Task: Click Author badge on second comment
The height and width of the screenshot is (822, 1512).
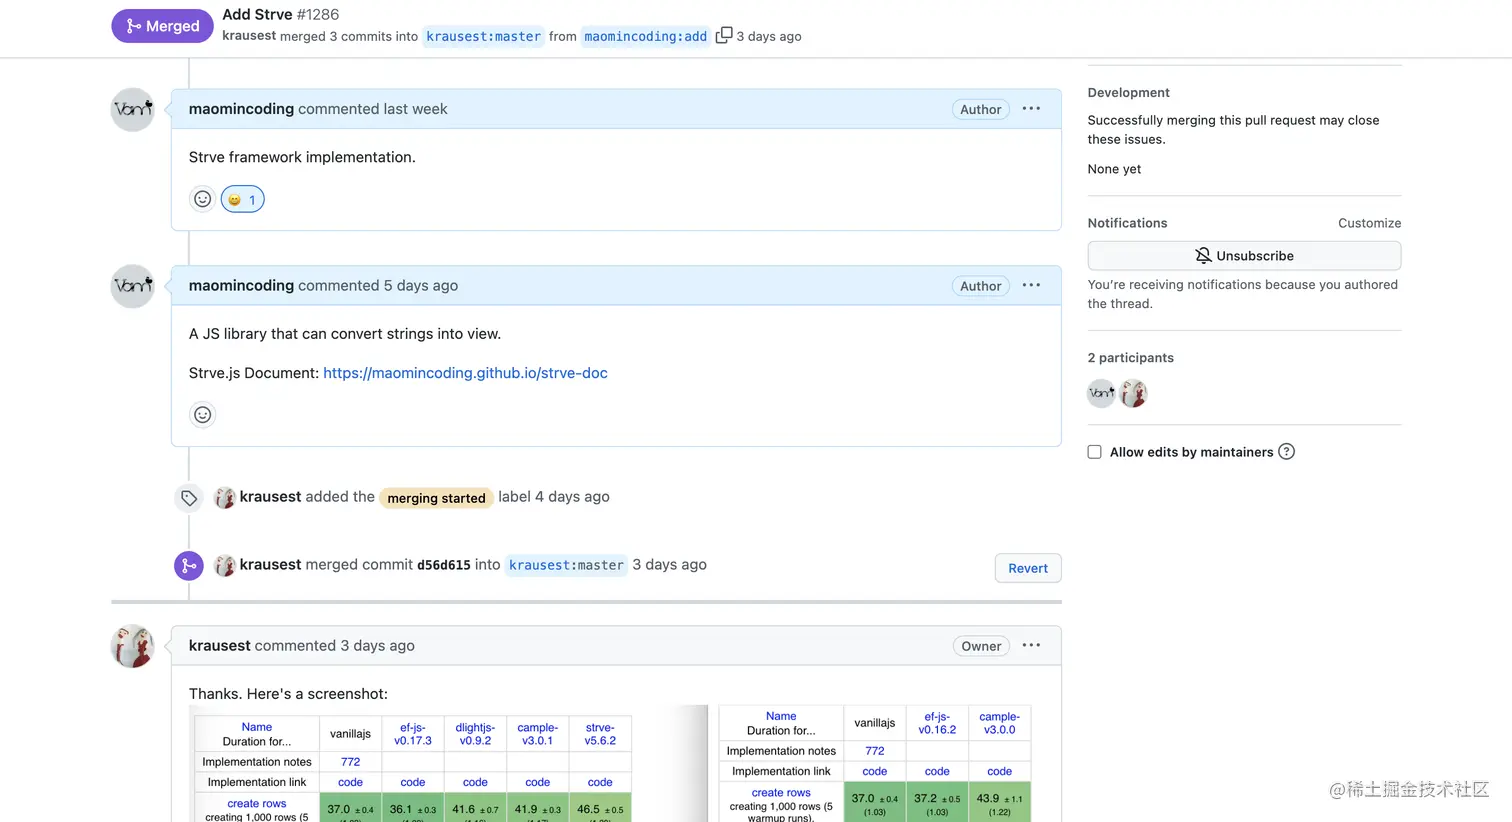Action: coord(981,287)
